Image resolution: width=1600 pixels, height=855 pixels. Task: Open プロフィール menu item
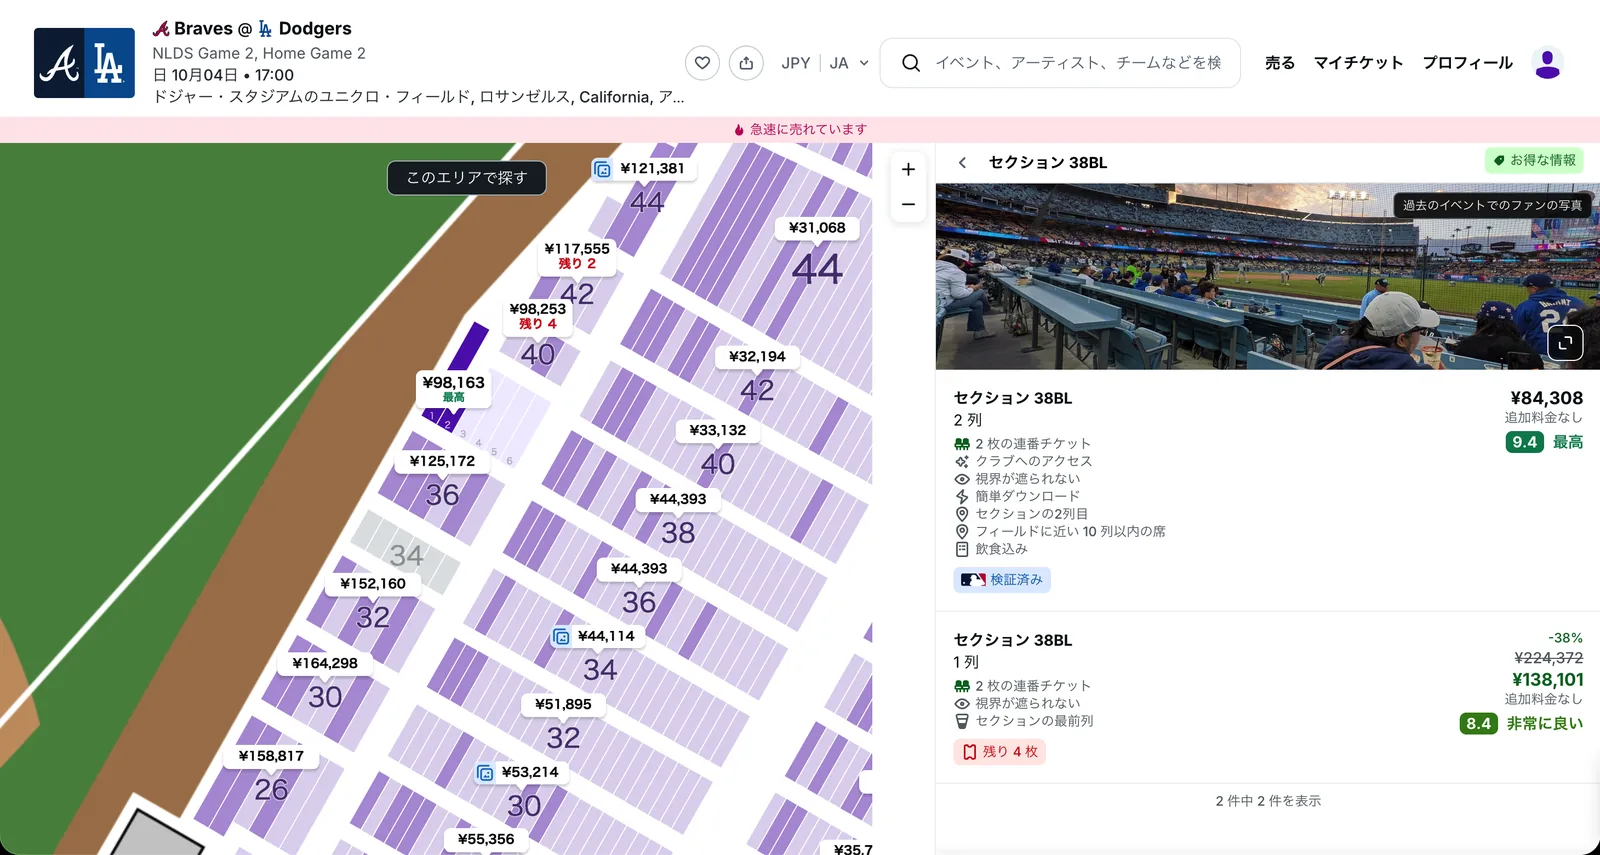tap(1467, 63)
